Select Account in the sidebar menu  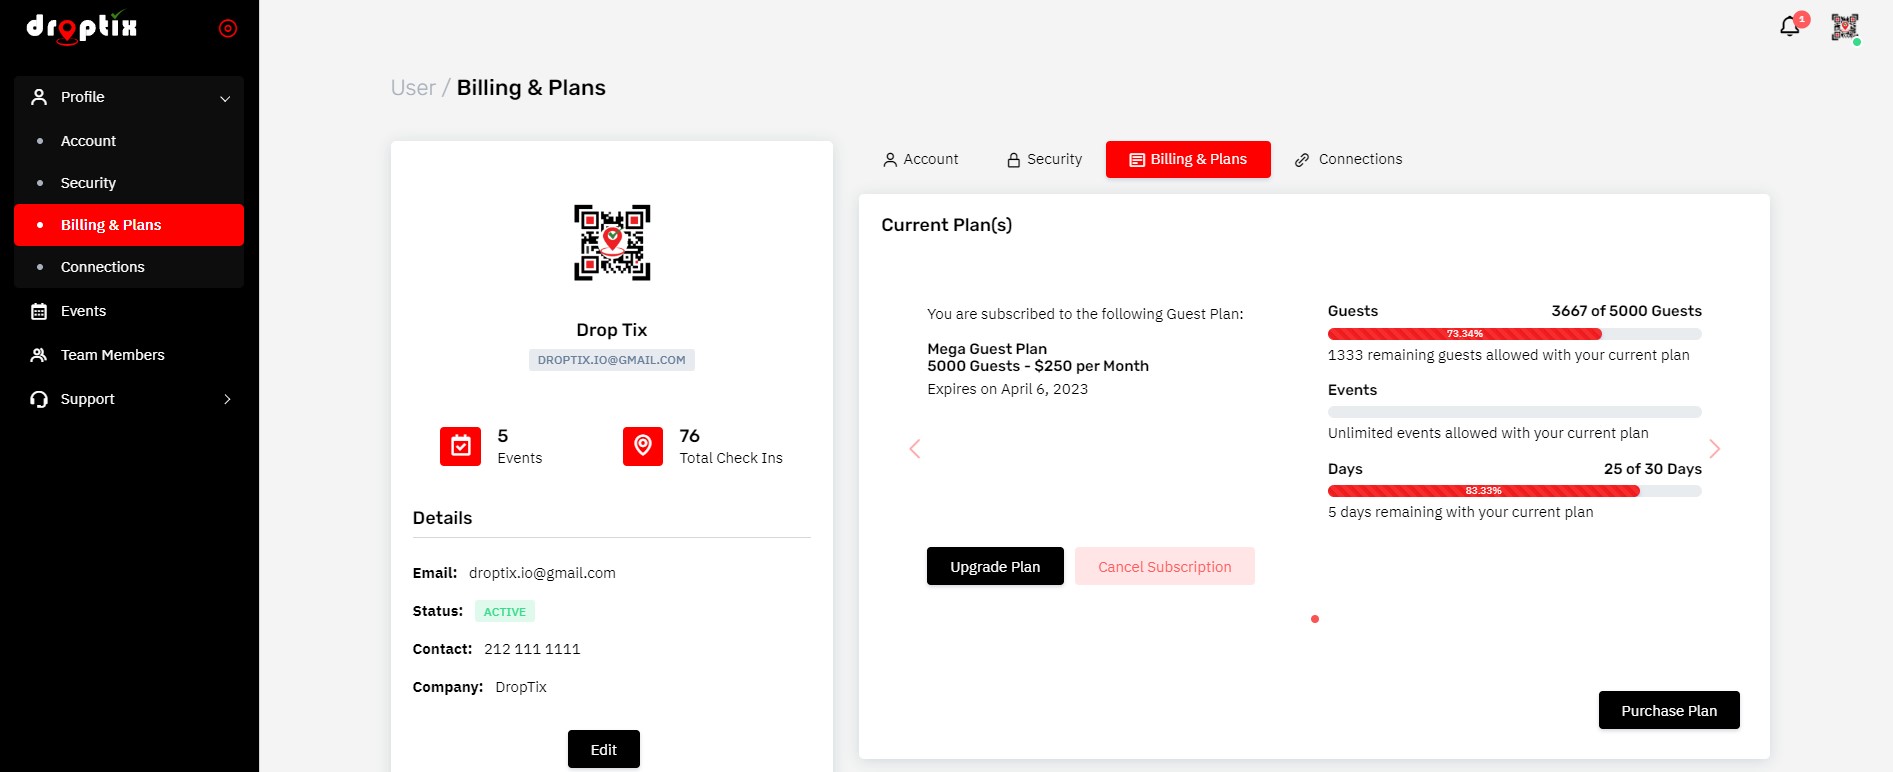coord(88,141)
